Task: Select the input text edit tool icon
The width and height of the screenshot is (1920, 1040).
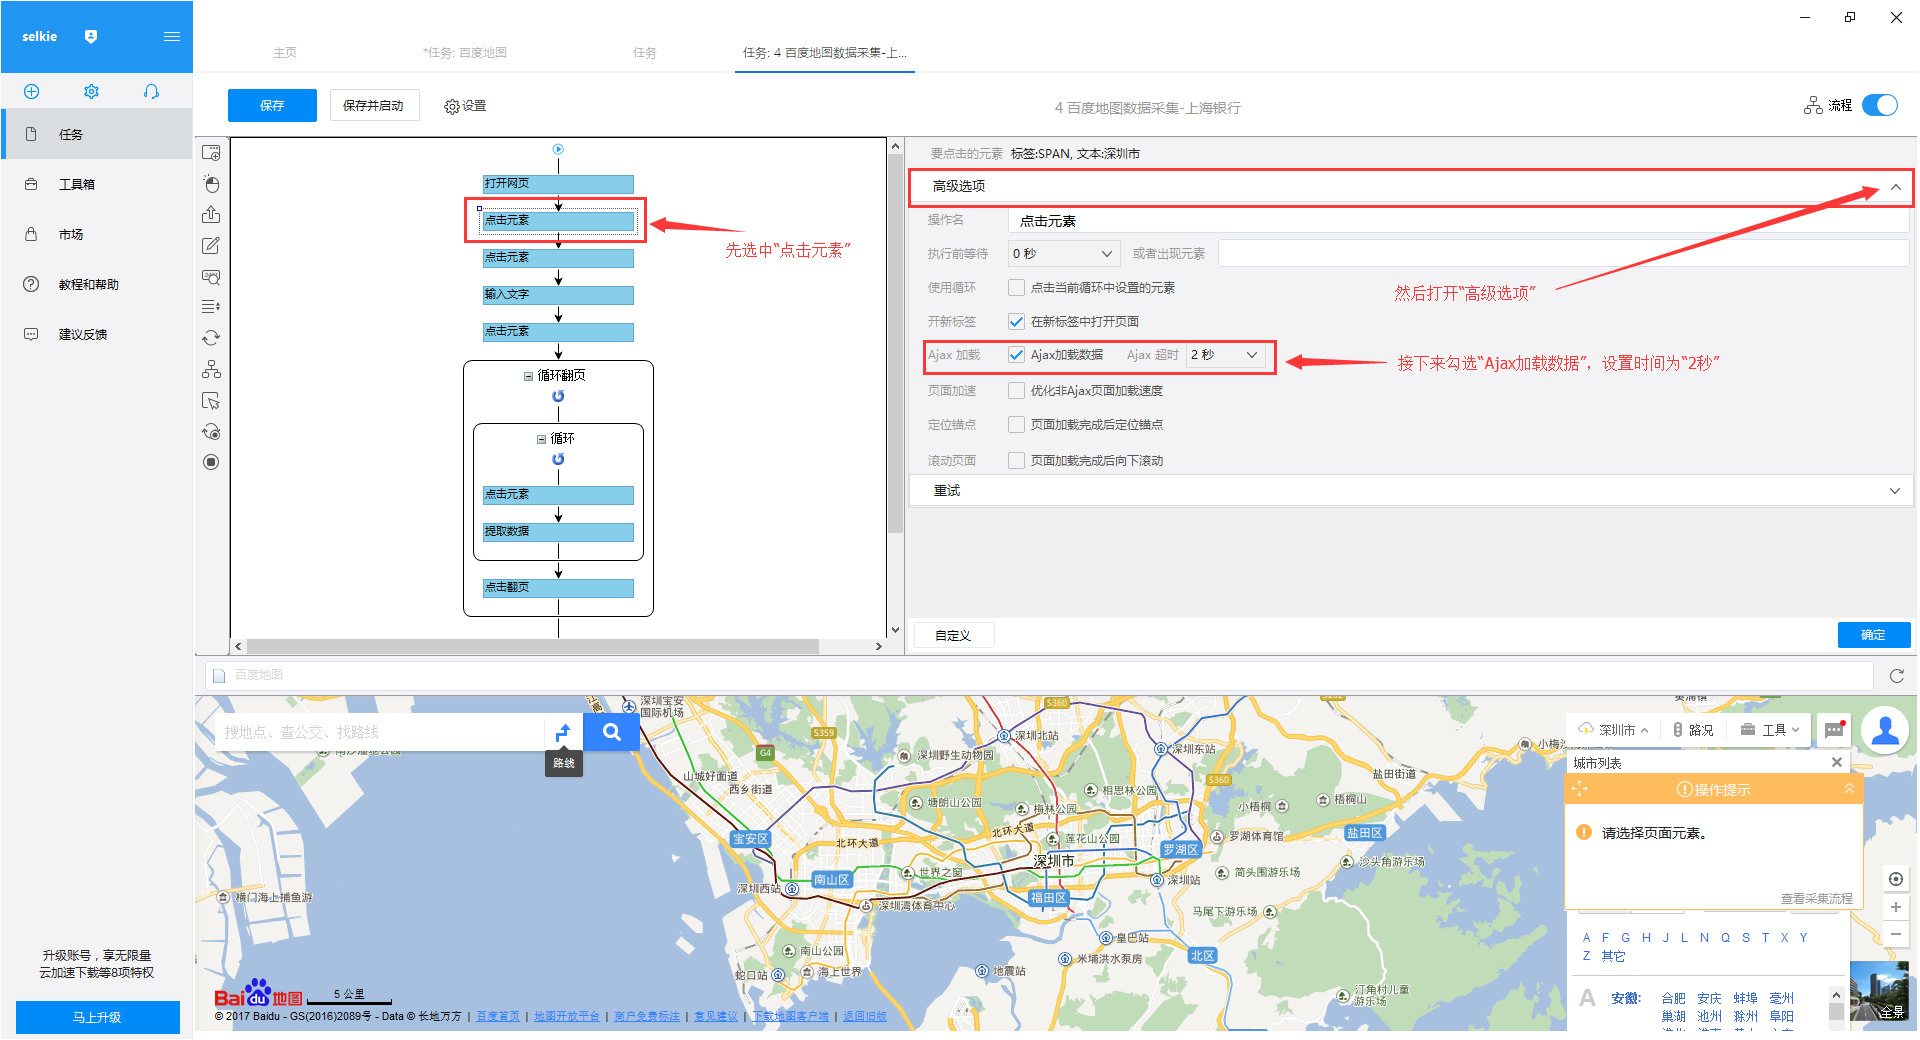Action: point(211,246)
